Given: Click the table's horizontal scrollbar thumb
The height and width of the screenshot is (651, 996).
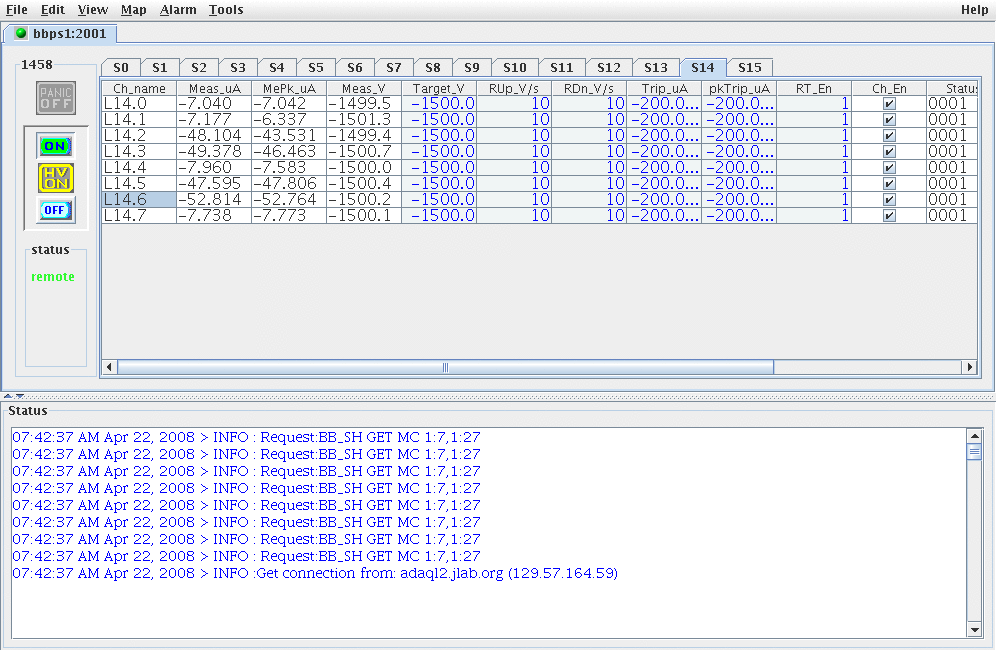Looking at the screenshot, I should (445, 367).
